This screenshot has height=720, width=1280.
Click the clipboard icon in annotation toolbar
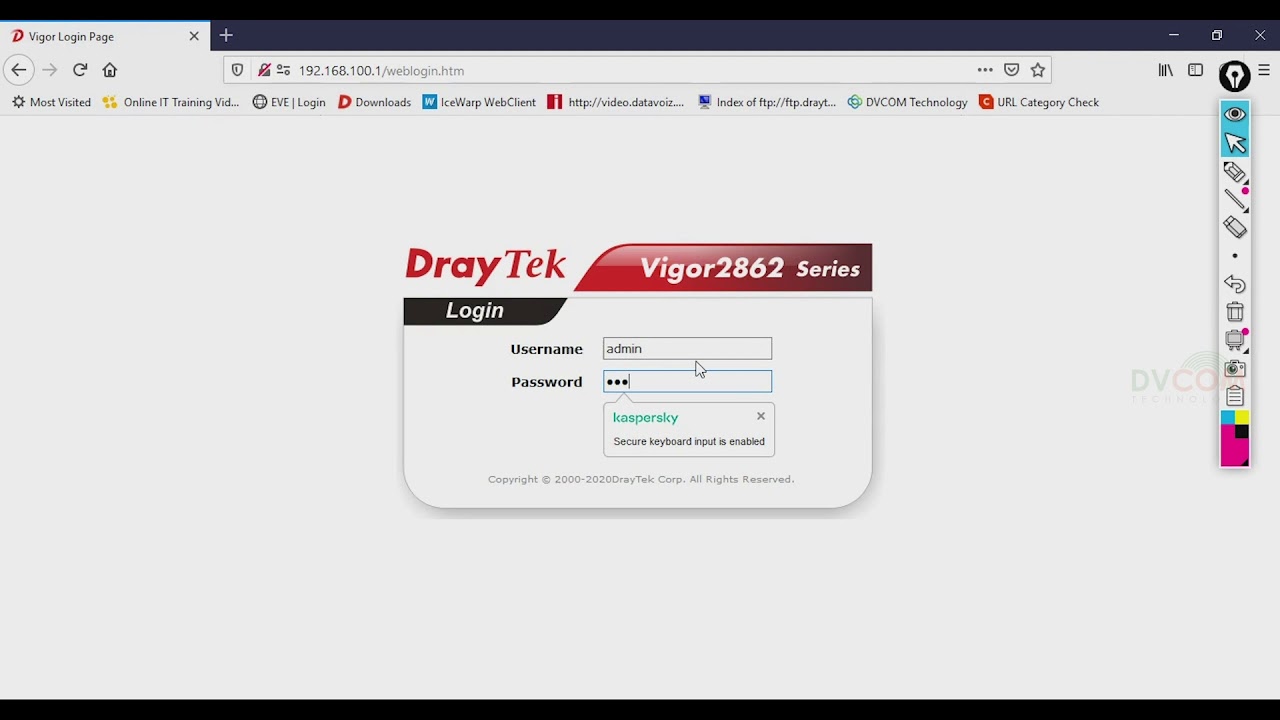pos(1235,396)
